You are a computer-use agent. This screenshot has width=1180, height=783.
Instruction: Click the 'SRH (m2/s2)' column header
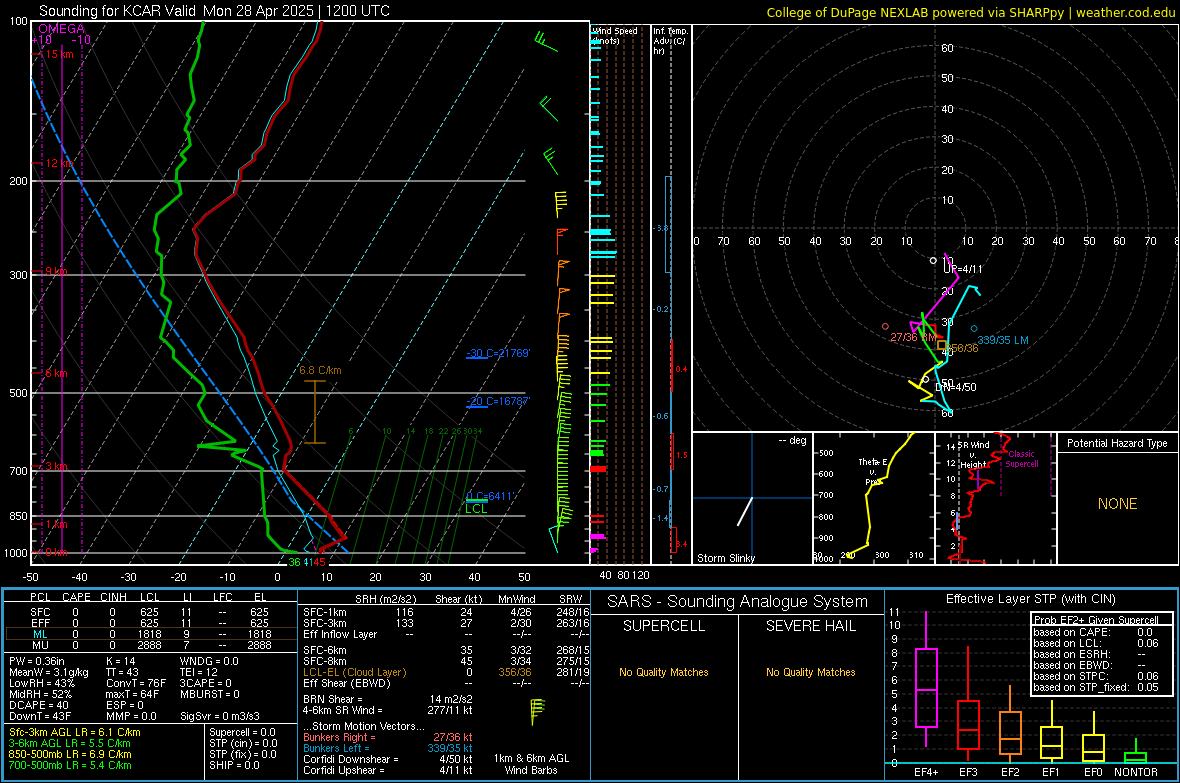click(385, 599)
